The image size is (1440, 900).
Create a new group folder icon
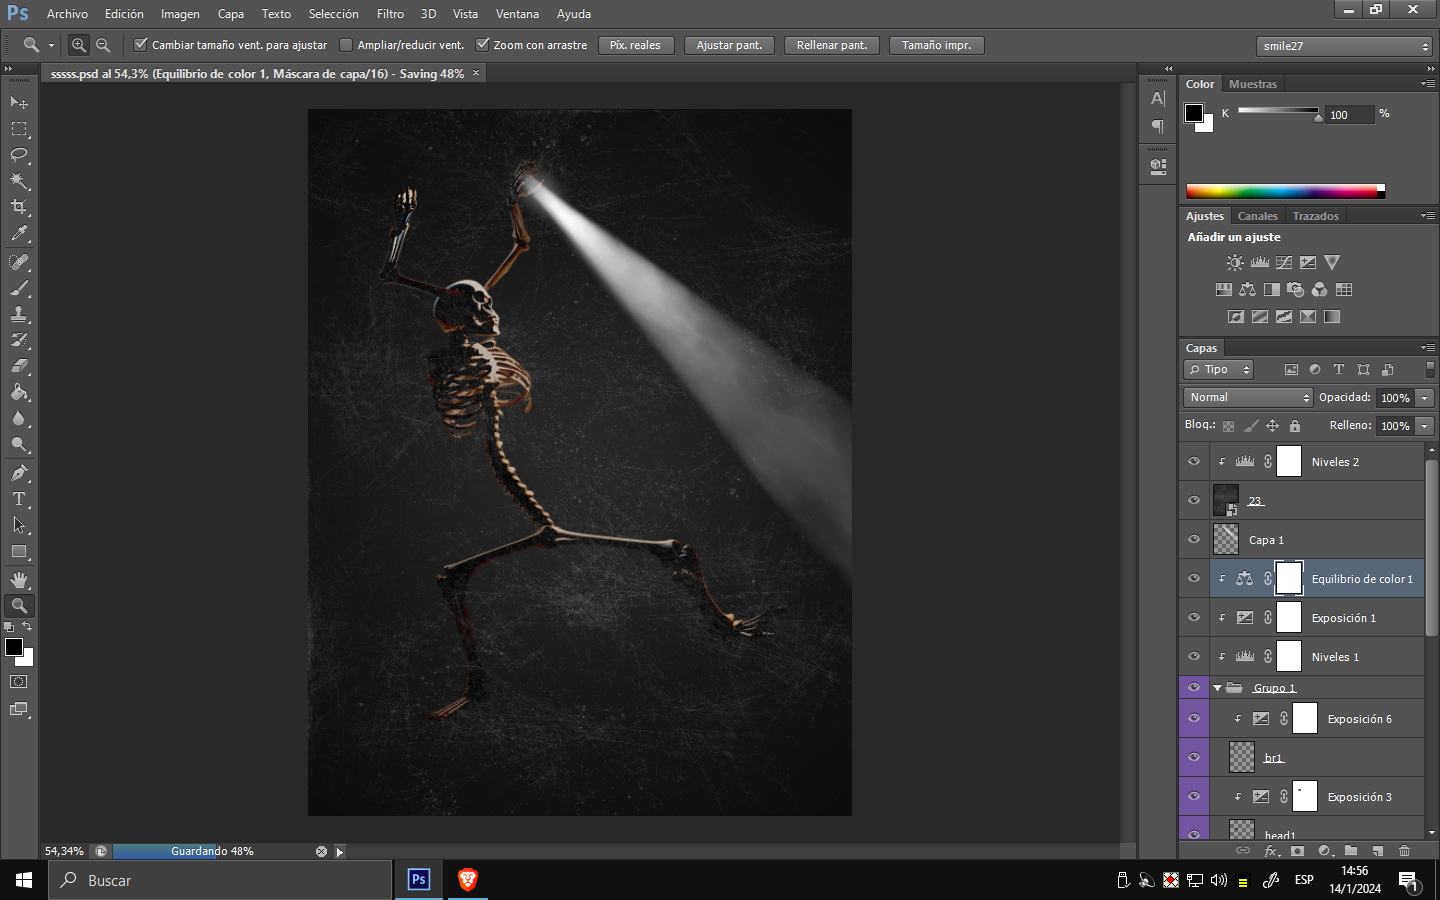(1351, 851)
